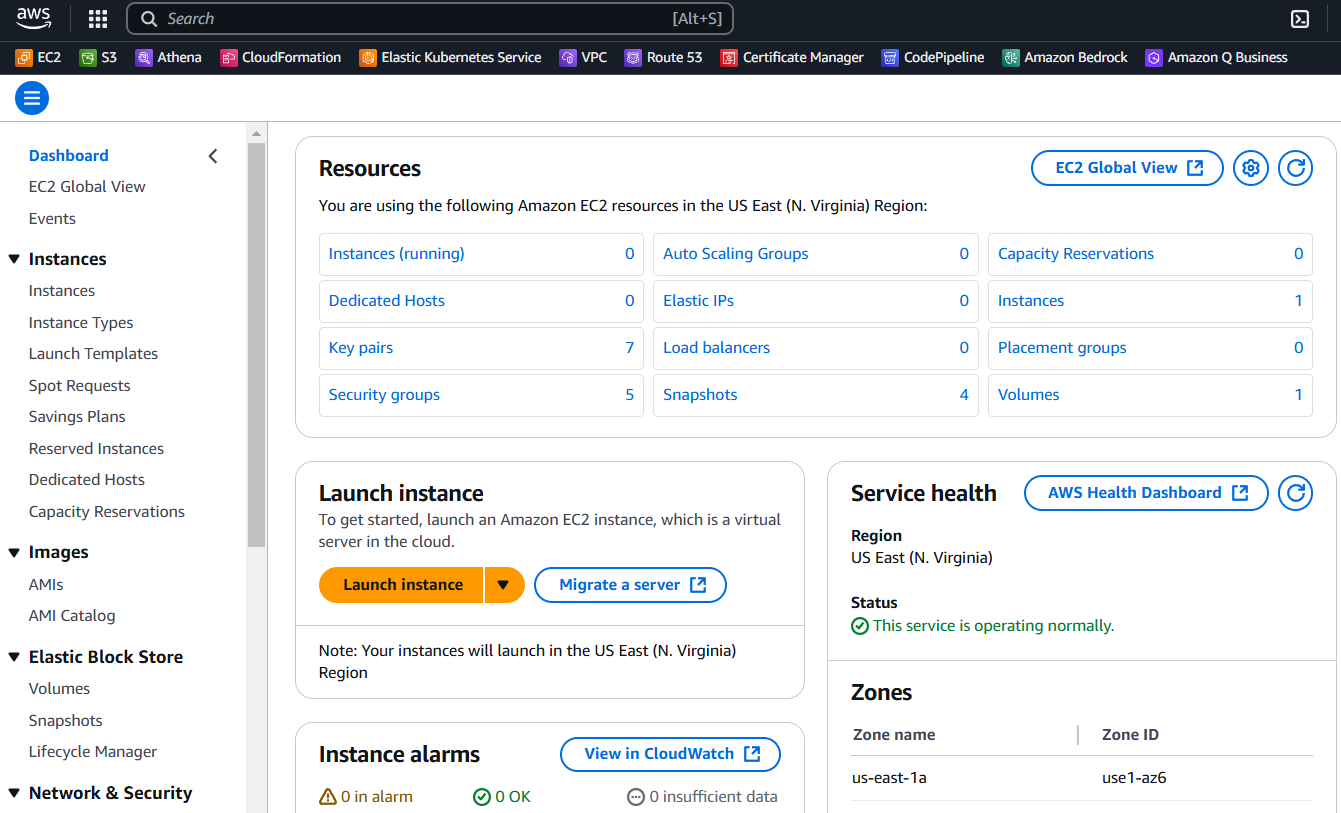1341x813 pixels.
Task: Click the Migrate a server button
Action: [630, 585]
